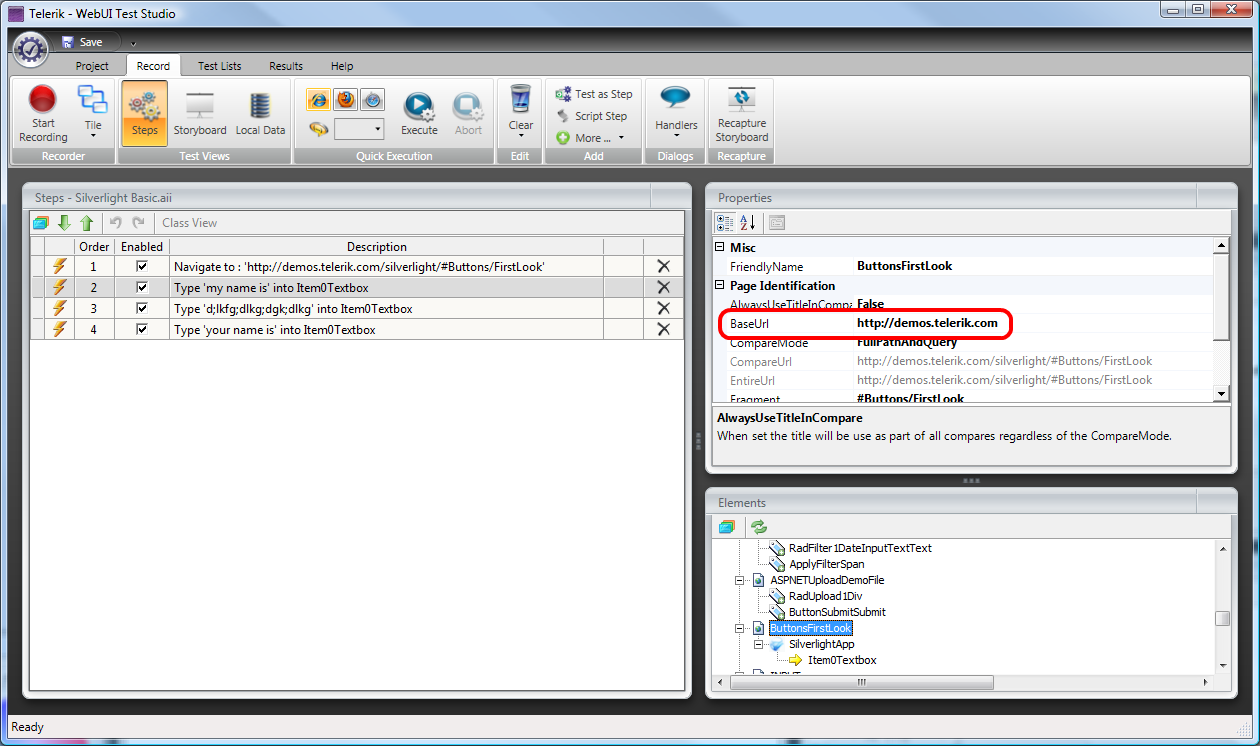
Task: Click the collapse-all icon in Steps toolbar
Action: (41, 223)
